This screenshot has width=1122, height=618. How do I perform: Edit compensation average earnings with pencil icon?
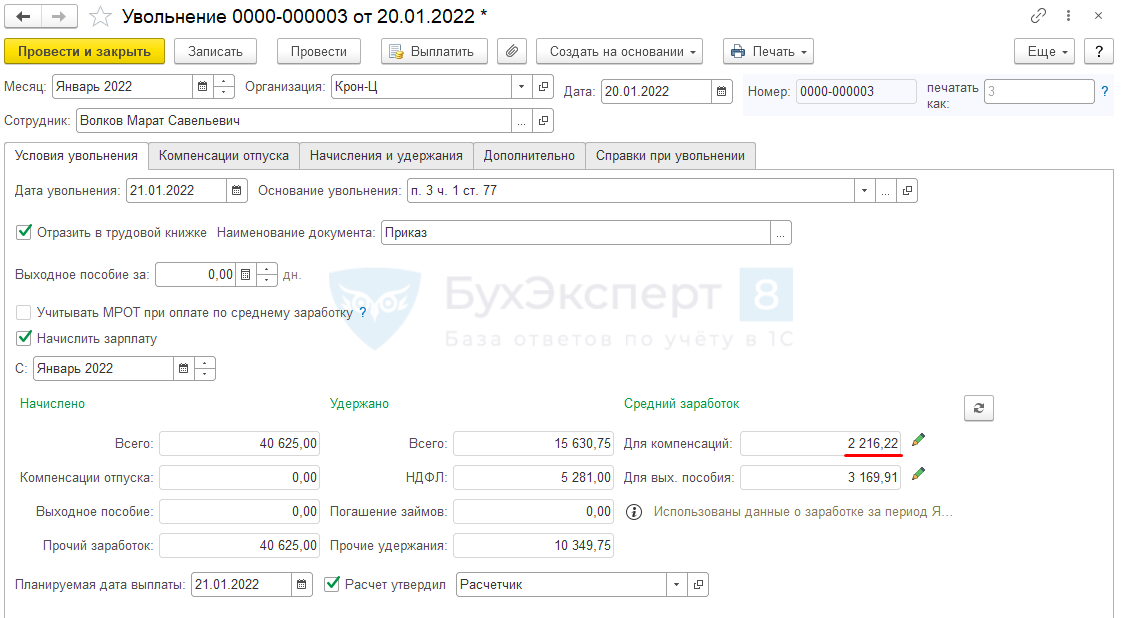click(x=919, y=440)
